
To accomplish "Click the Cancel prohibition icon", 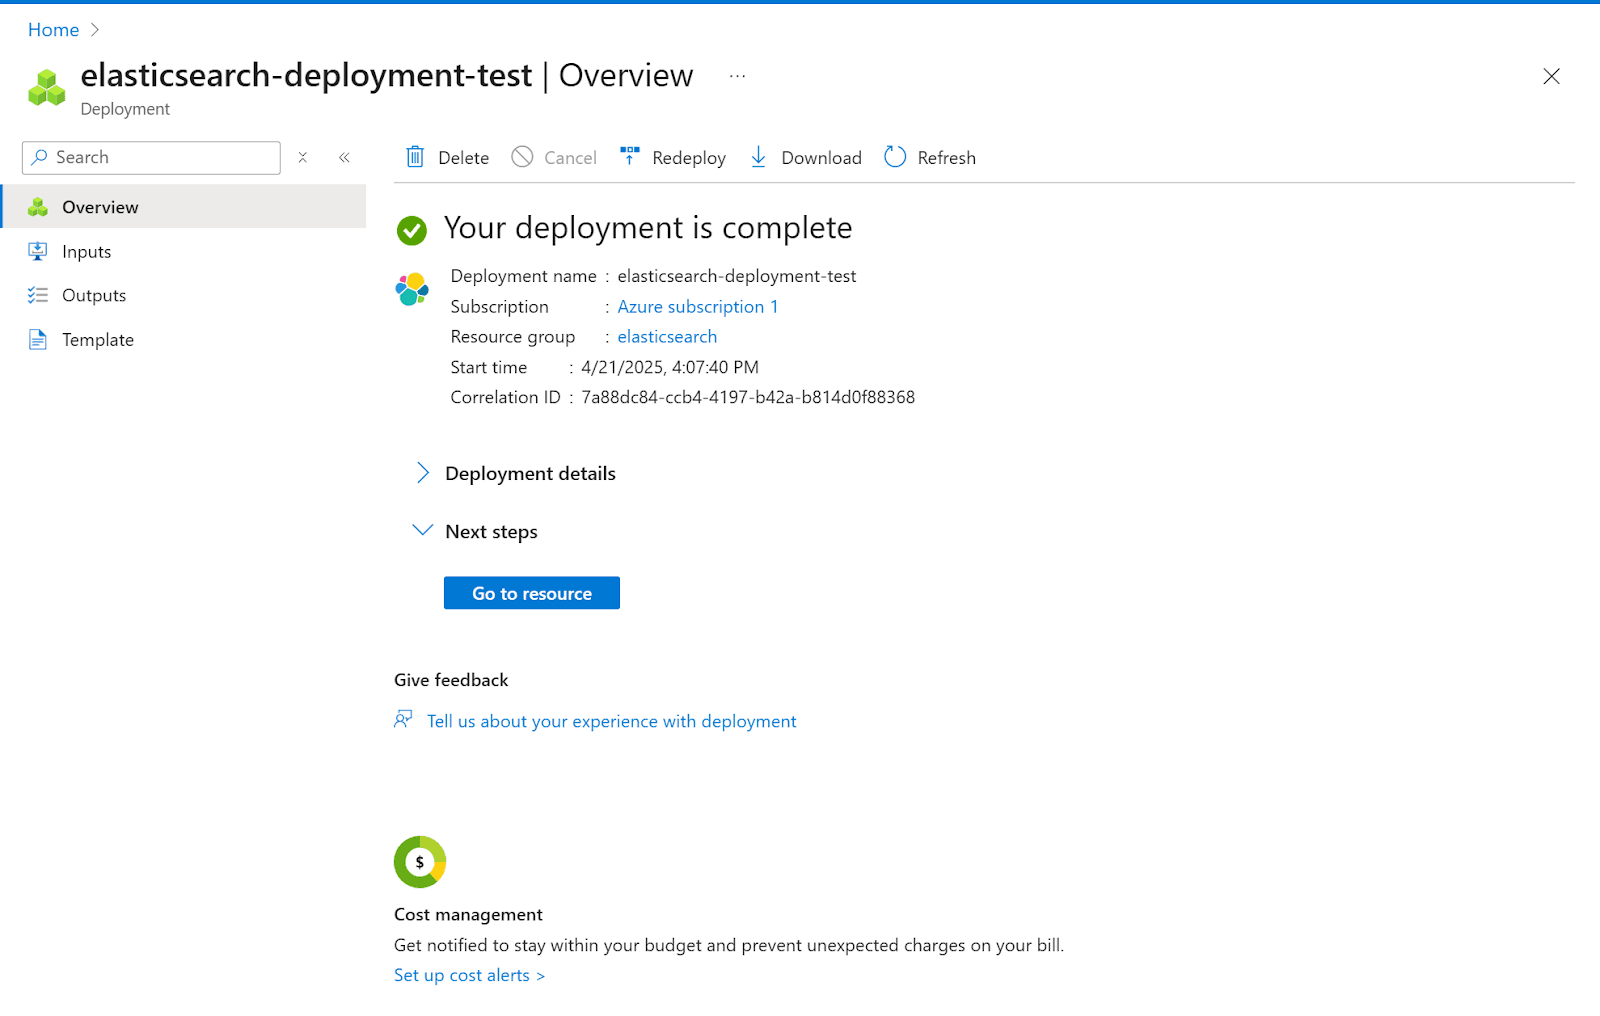I will [x=522, y=157].
